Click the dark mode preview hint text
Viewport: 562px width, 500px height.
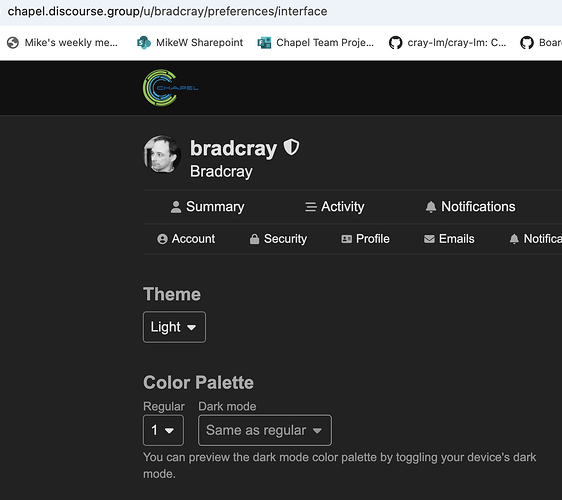(x=339, y=465)
